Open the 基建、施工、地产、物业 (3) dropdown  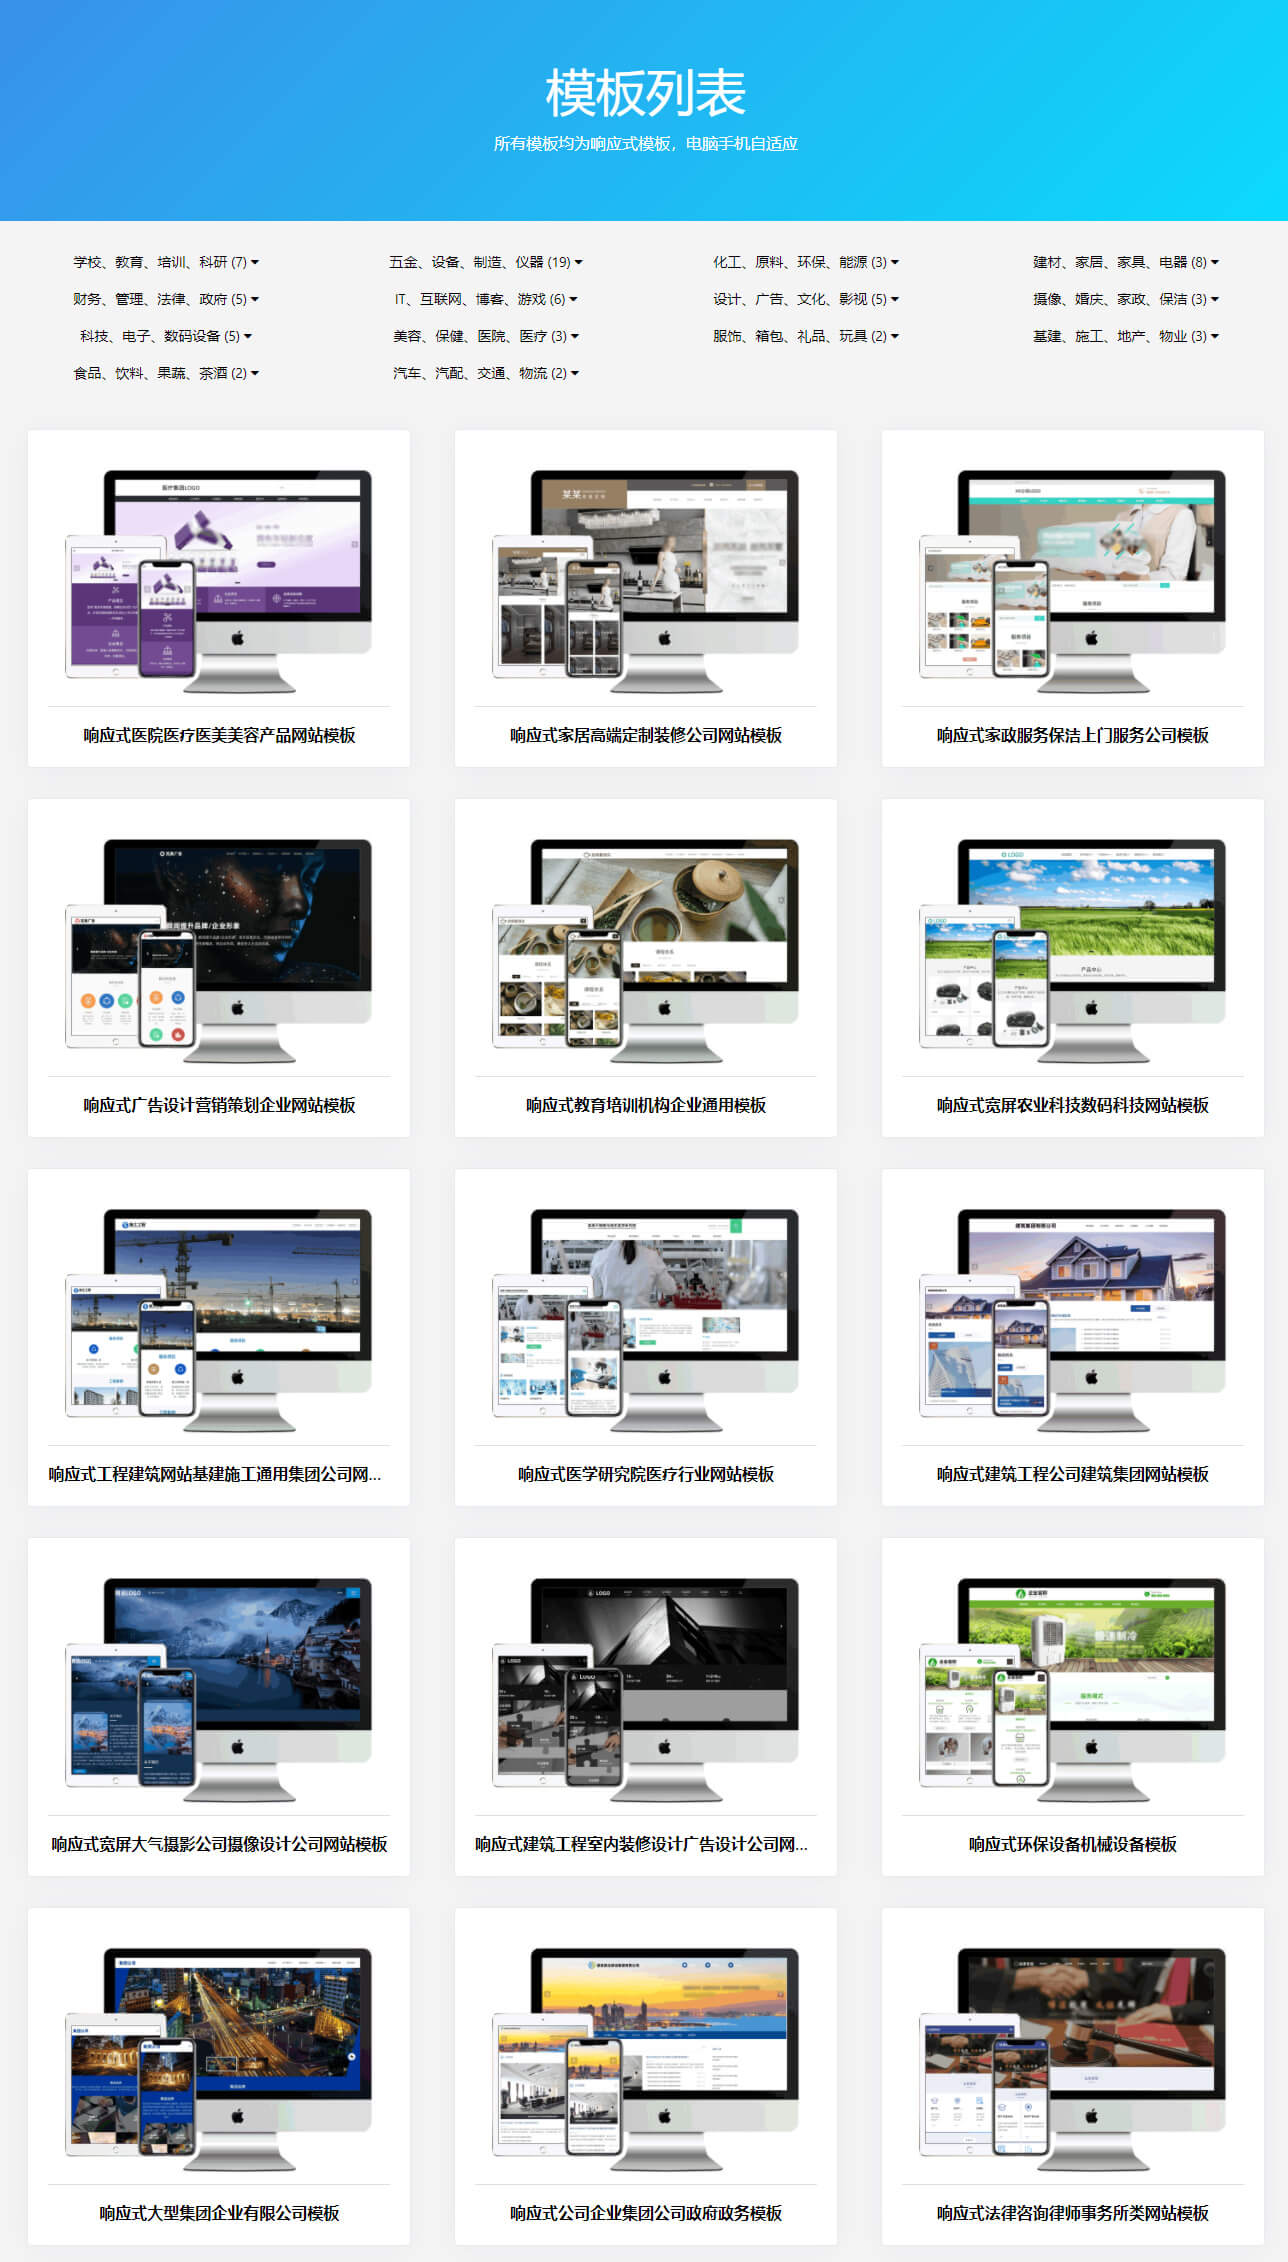point(1126,336)
